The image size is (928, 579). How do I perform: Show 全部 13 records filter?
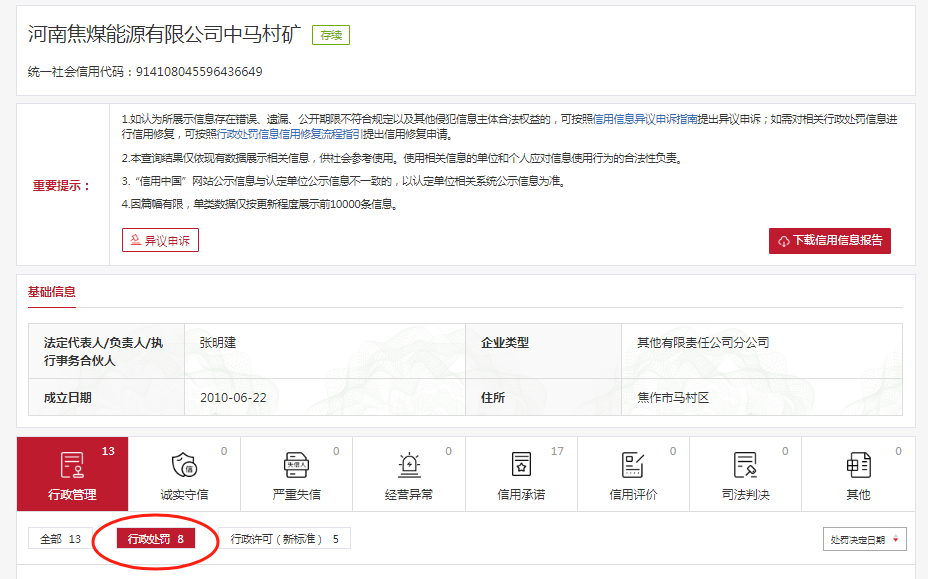tap(60, 539)
